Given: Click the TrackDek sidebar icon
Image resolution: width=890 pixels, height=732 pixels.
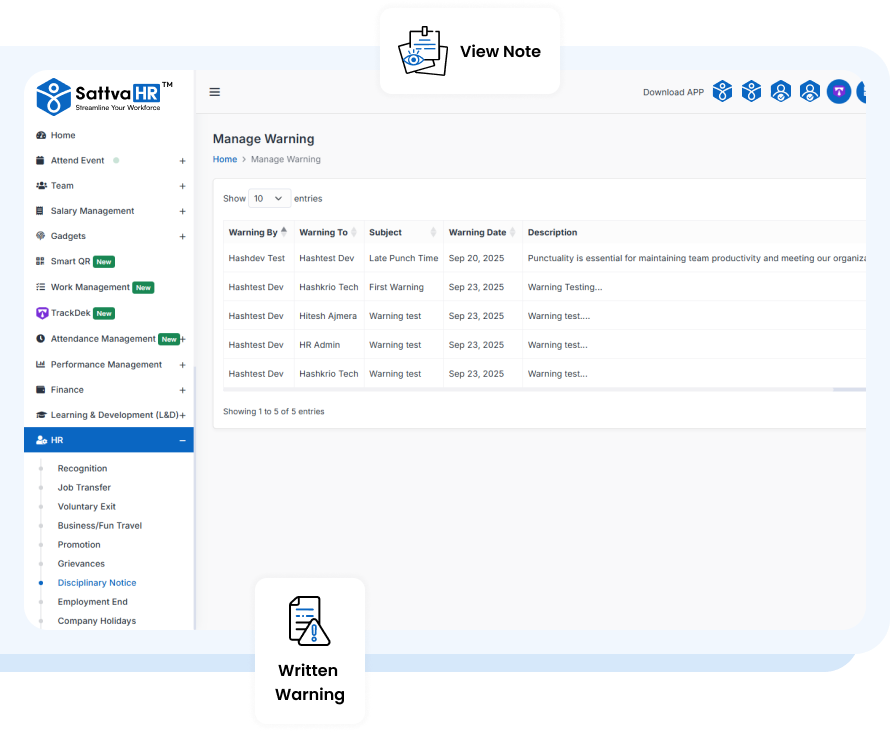Looking at the screenshot, I should coord(41,313).
